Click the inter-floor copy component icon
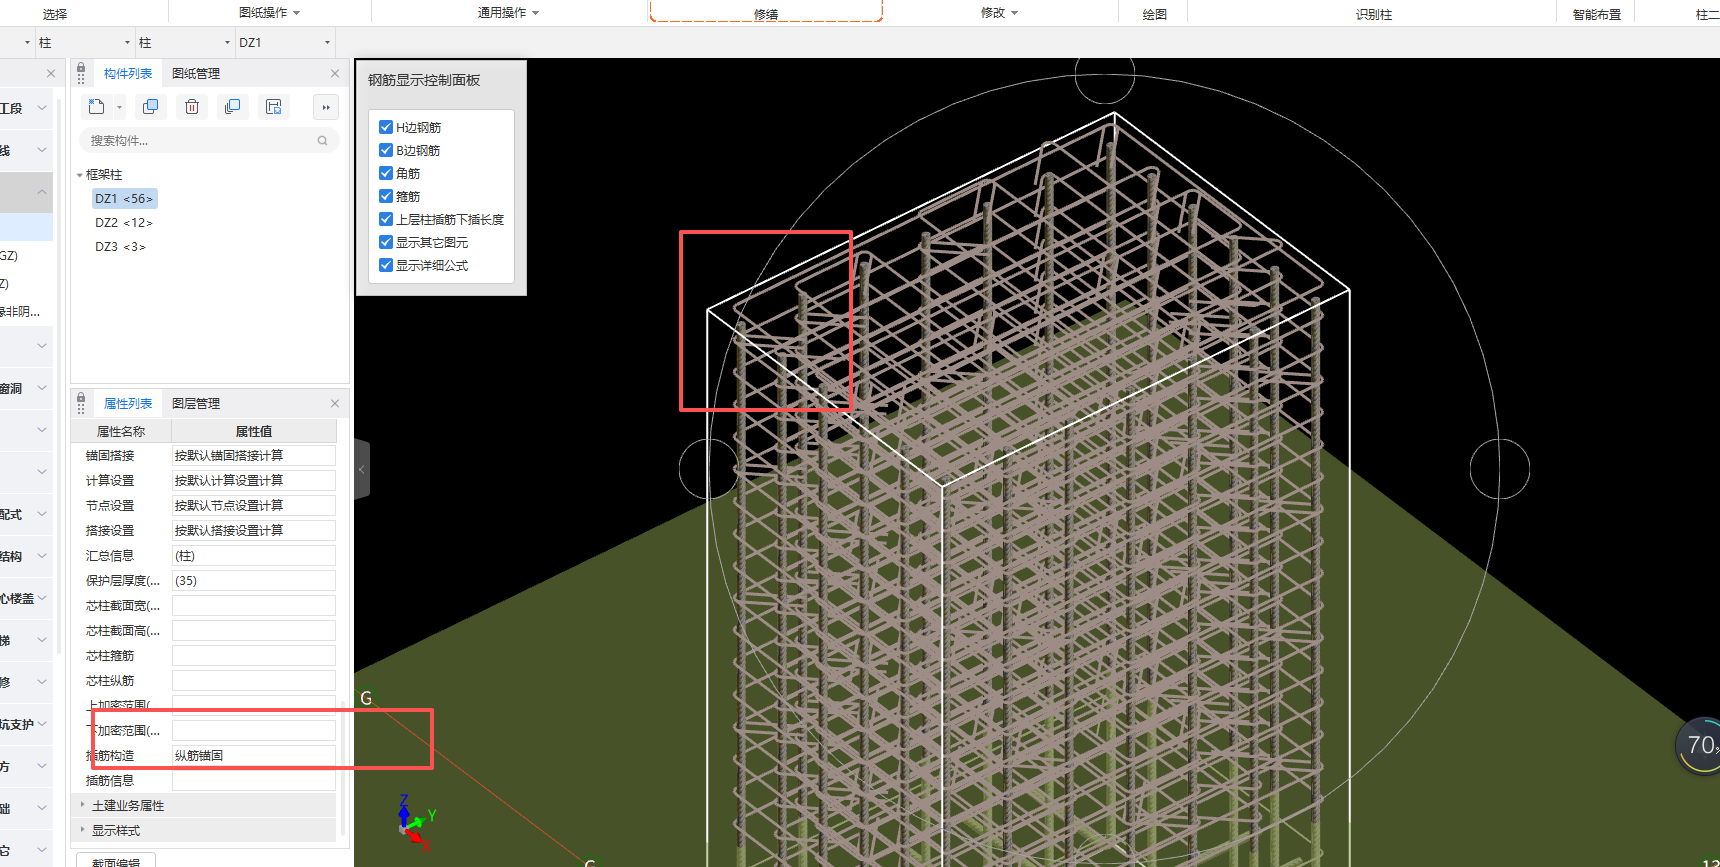1720x867 pixels. point(233,107)
